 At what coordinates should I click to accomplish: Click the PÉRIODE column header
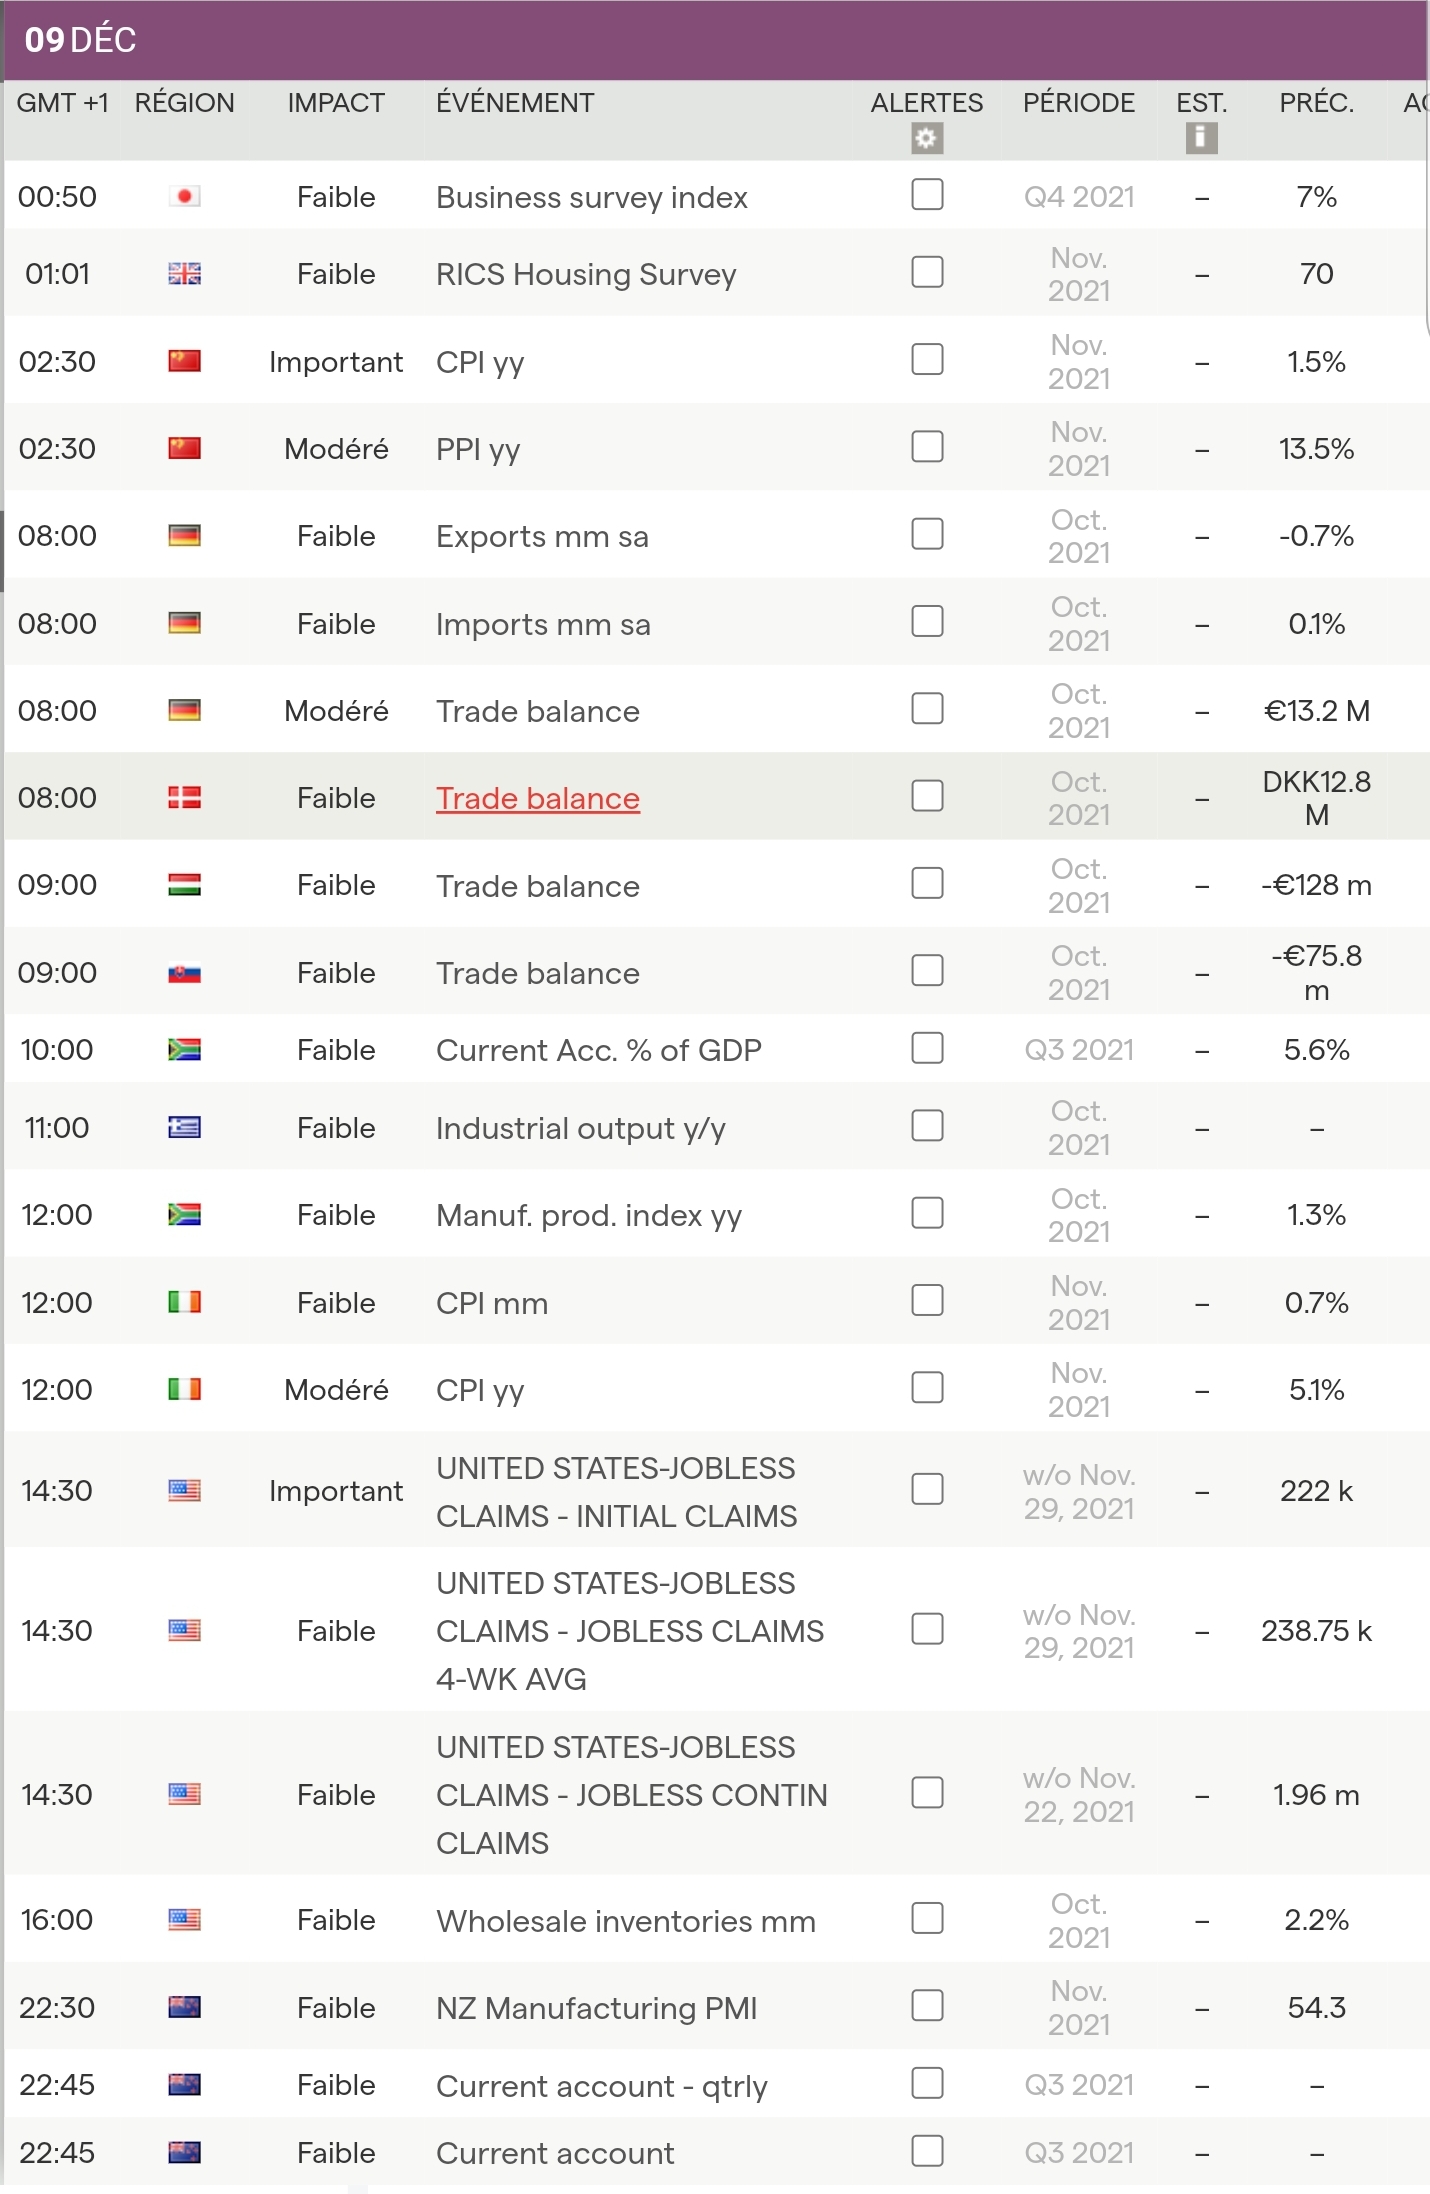[x=1078, y=103]
